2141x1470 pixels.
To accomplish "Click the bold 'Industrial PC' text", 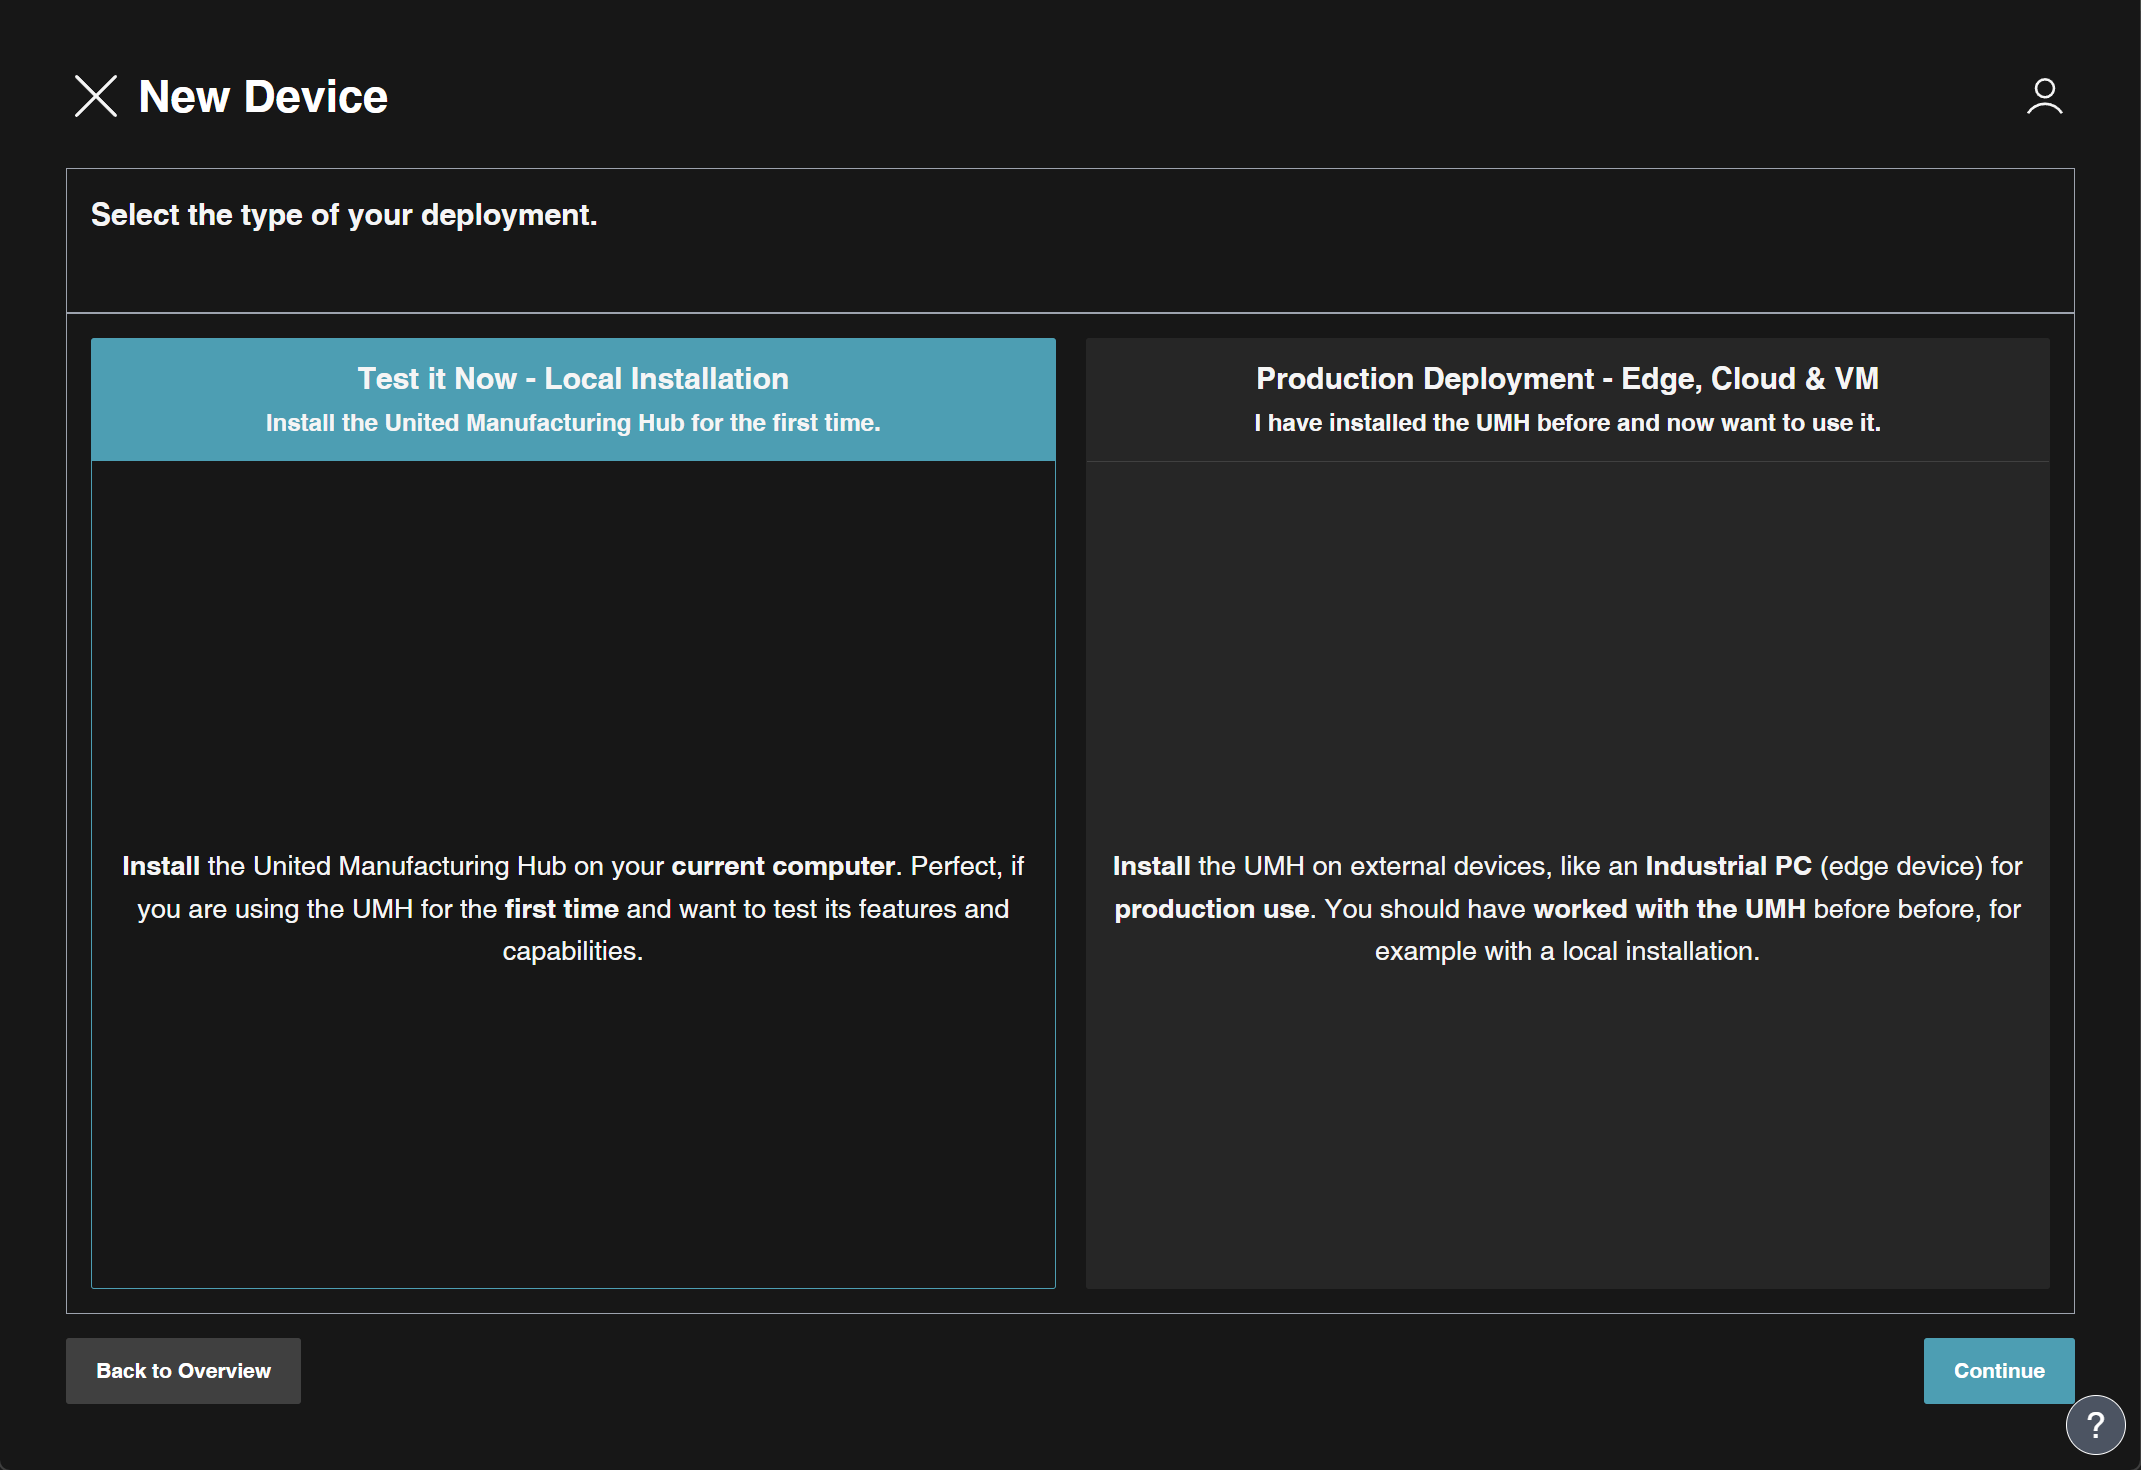I will [x=1728, y=866].
